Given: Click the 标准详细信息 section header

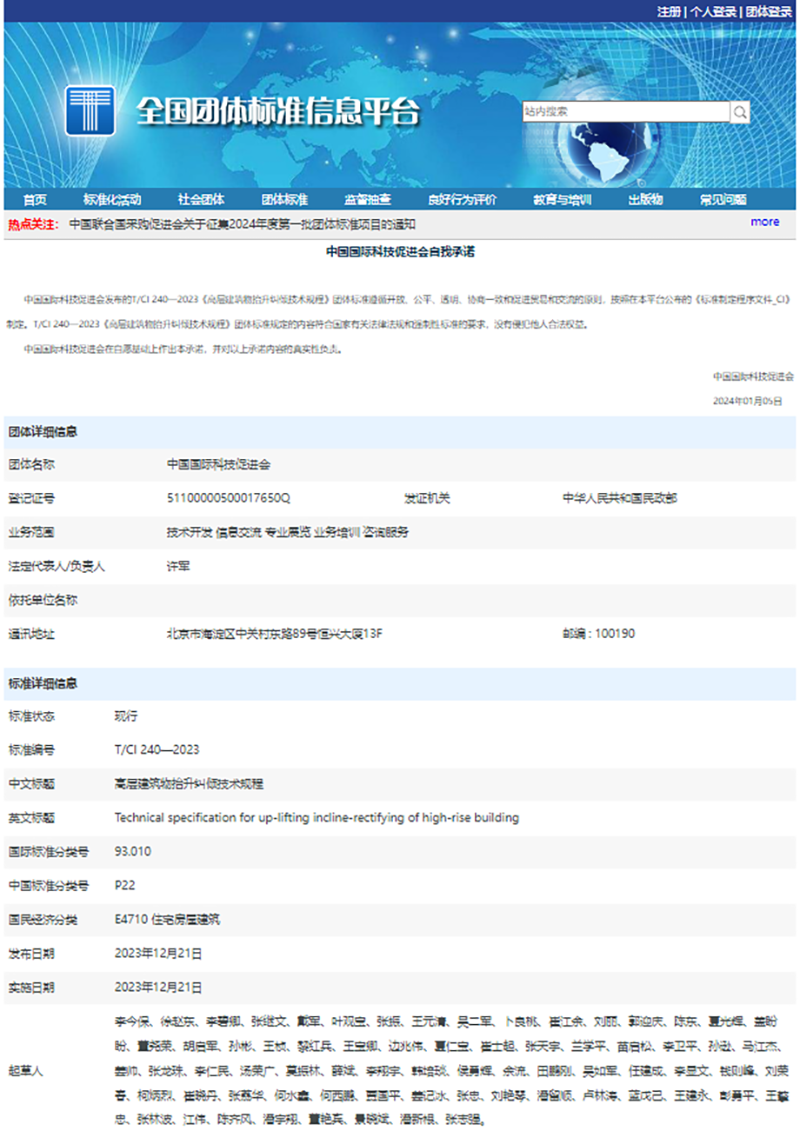Looking at the screenshot, I should (43, 684).
